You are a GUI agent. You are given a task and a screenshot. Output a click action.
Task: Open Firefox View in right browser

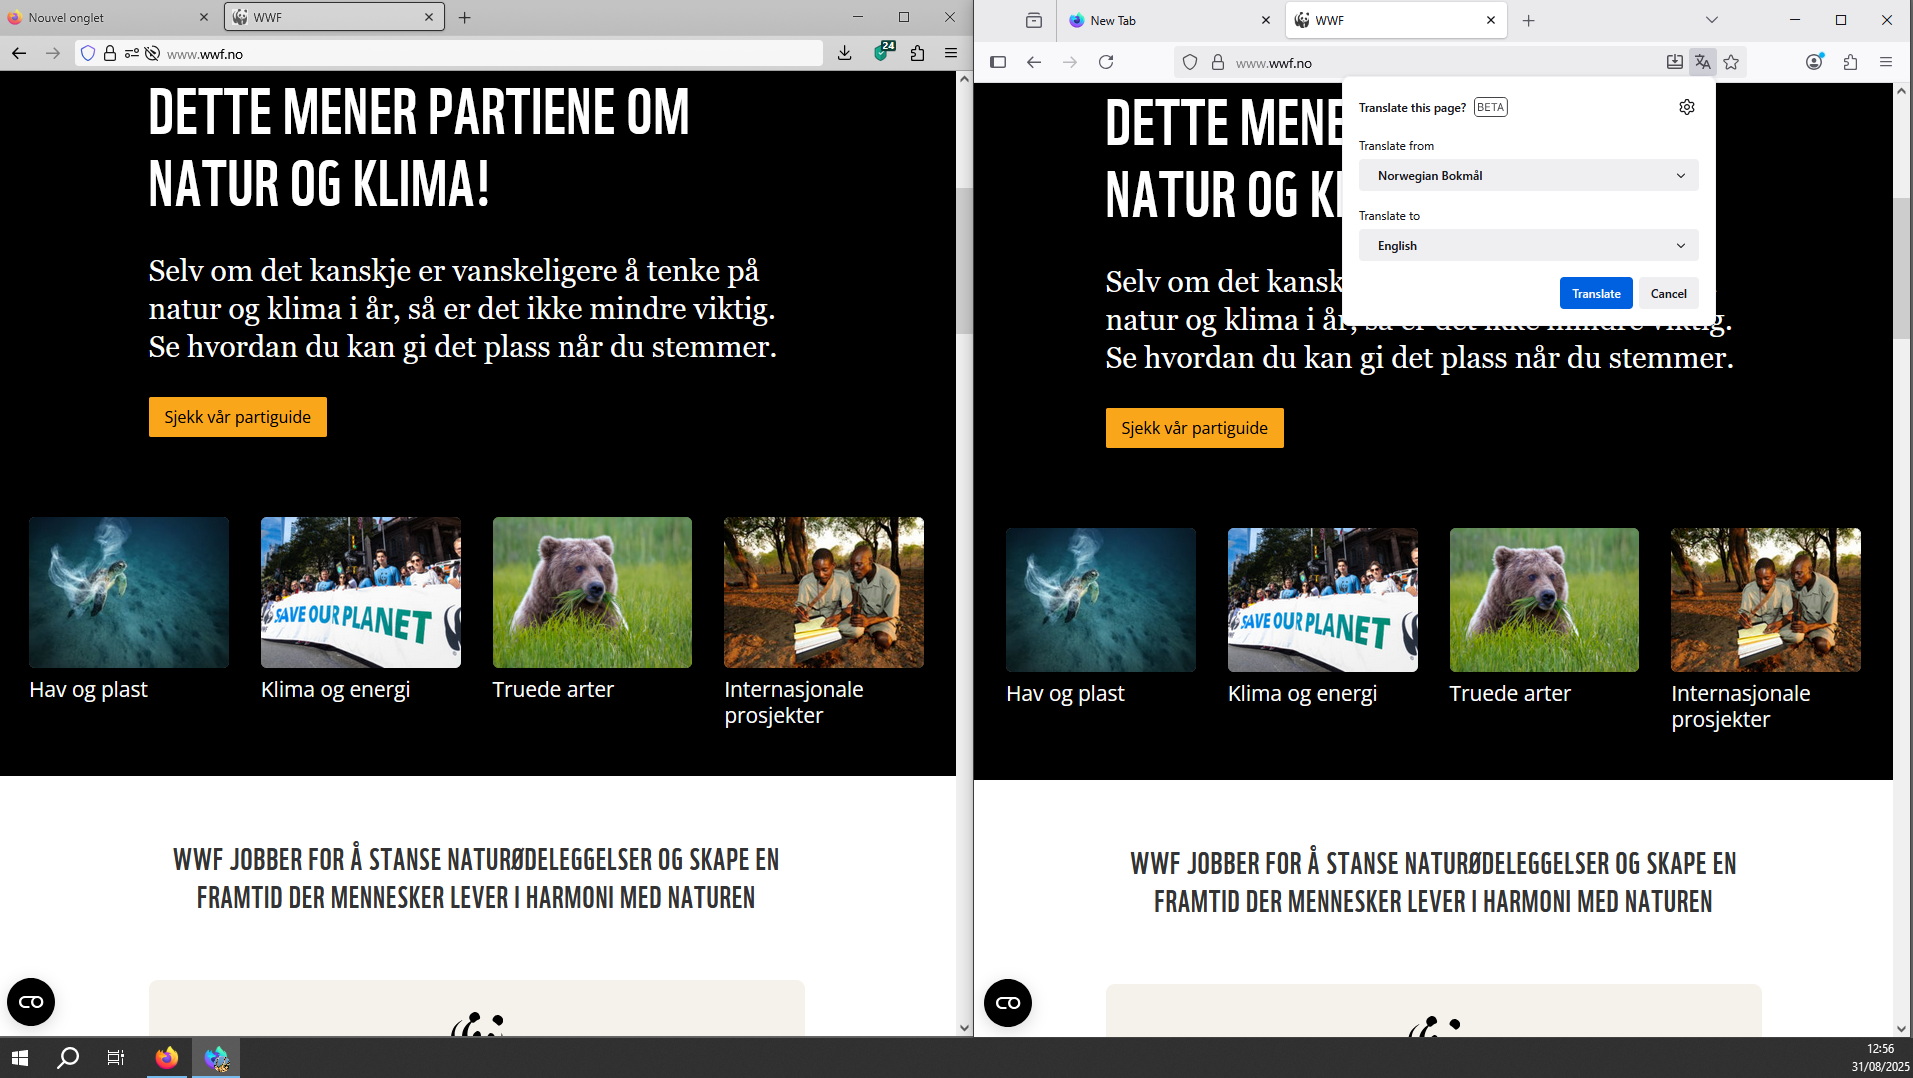(1034, 20)
